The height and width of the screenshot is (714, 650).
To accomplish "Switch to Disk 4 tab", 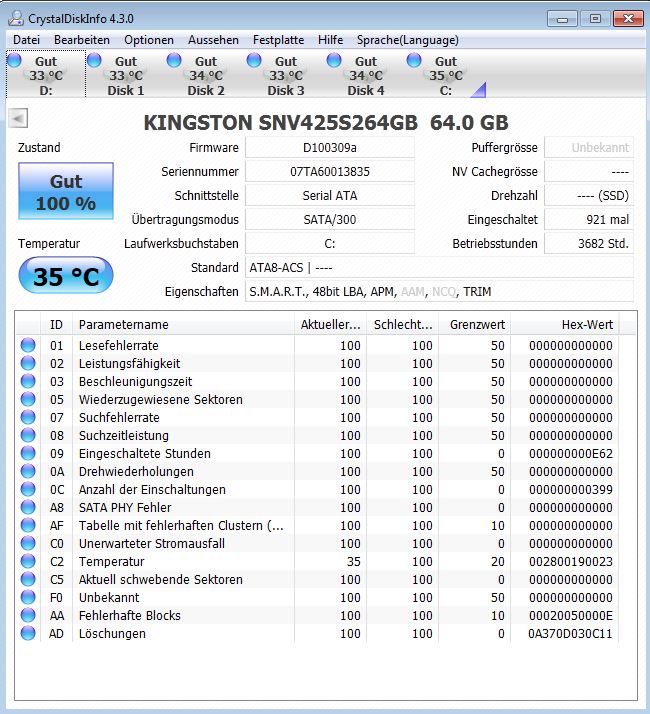I will coord(366,75).
